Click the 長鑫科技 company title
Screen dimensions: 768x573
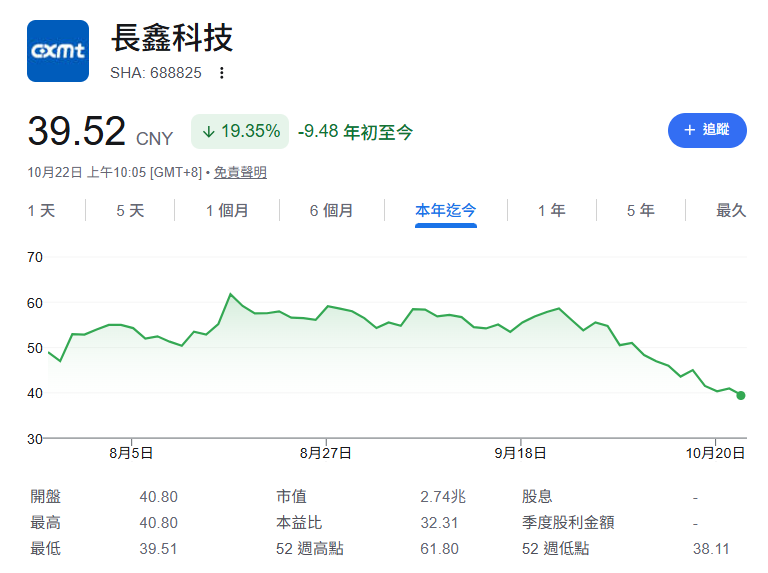point(172,38)
